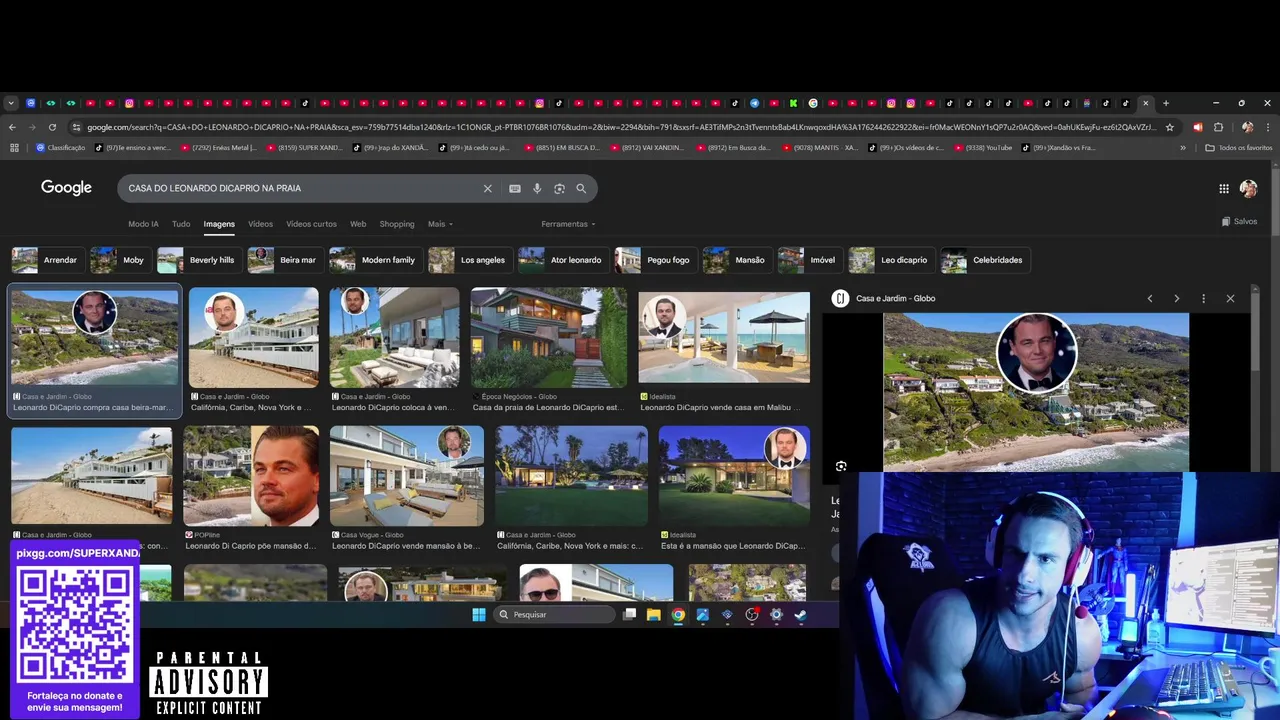This screenshot has height=720, width=1280.
Task: Clear the Google search box text
Action: [x=488, y=188]
